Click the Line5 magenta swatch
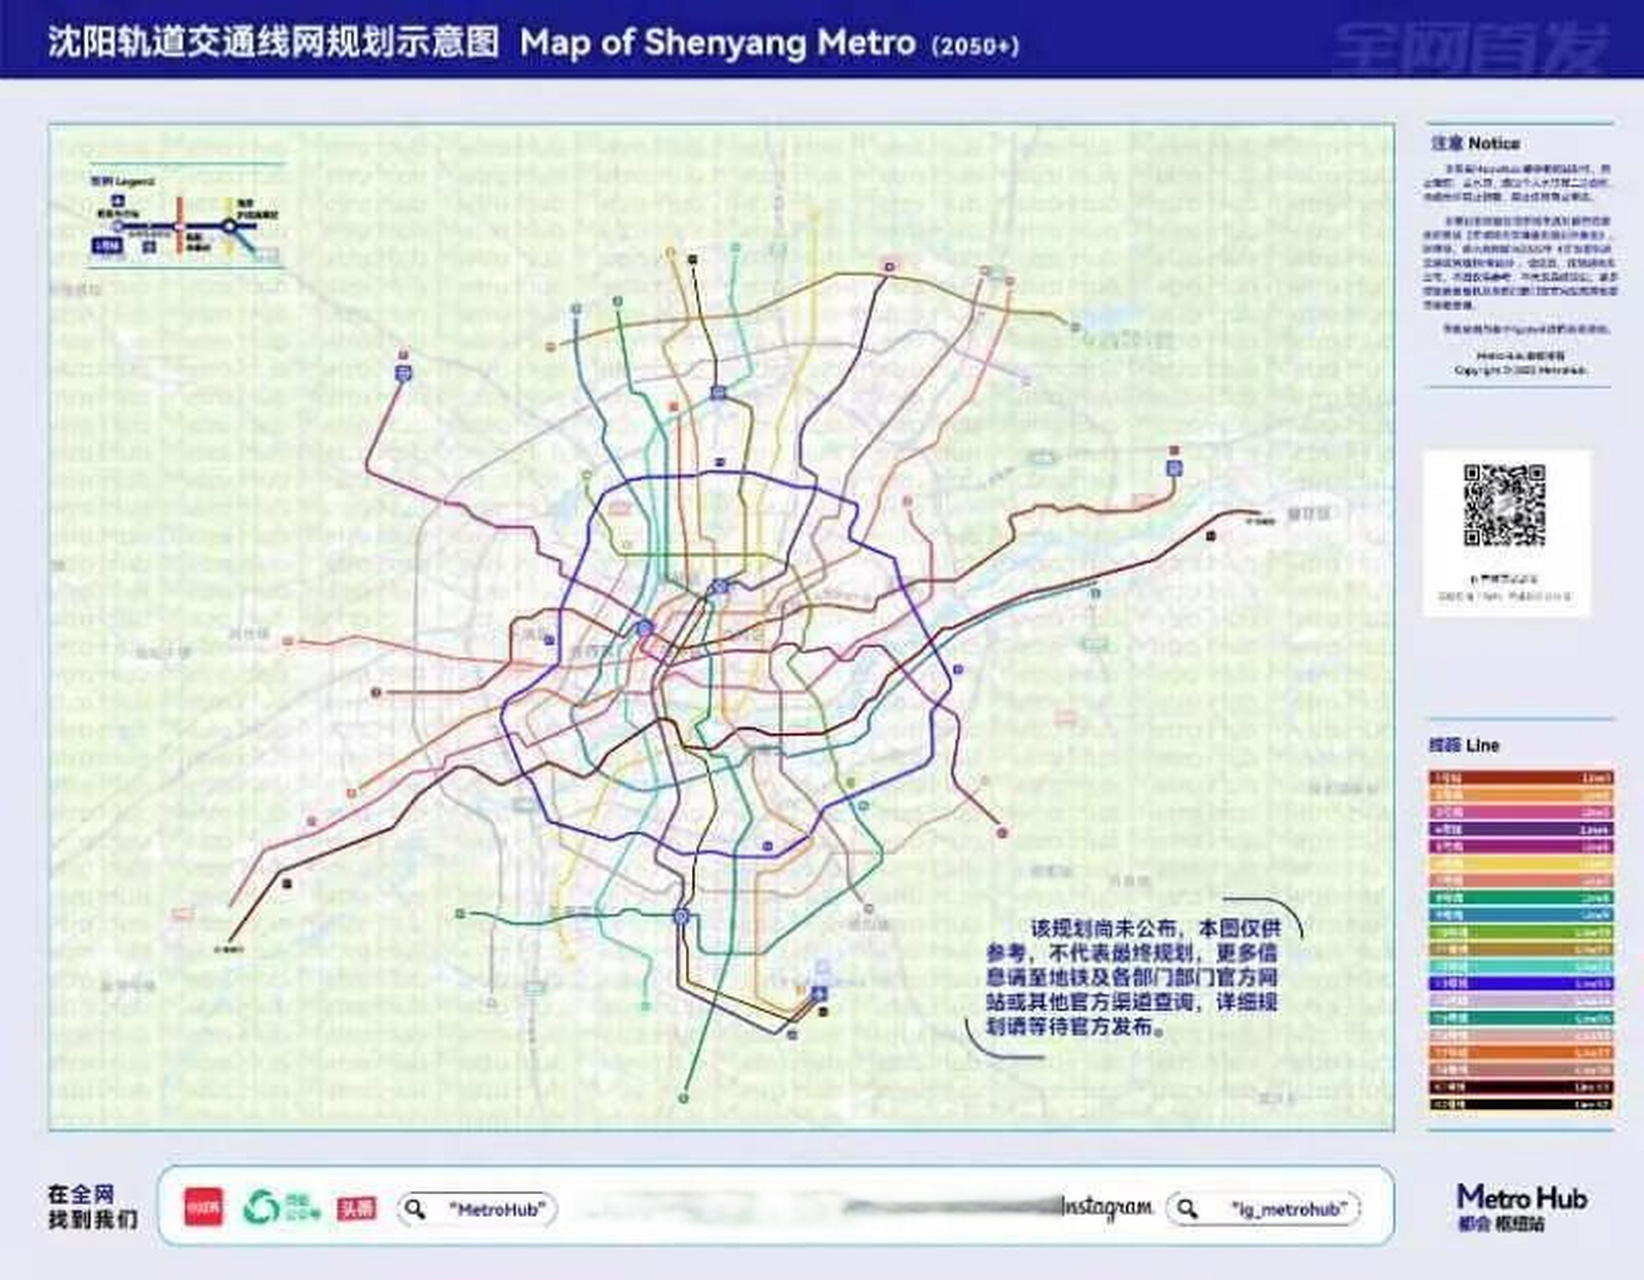The image size is (1644, 1280). (1521, 846)
